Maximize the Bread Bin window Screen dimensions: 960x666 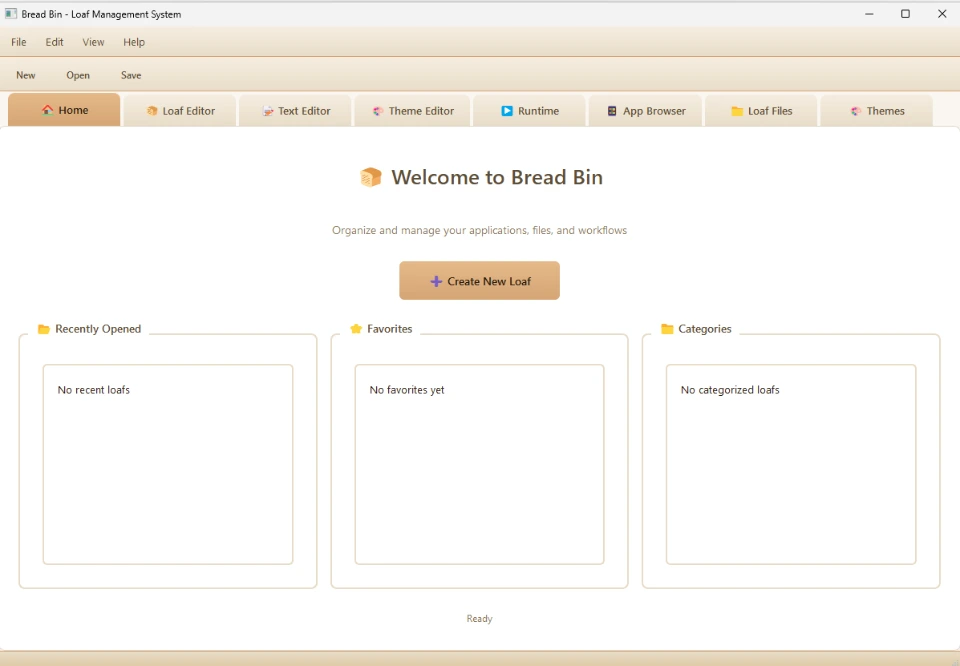pos(906,13)
